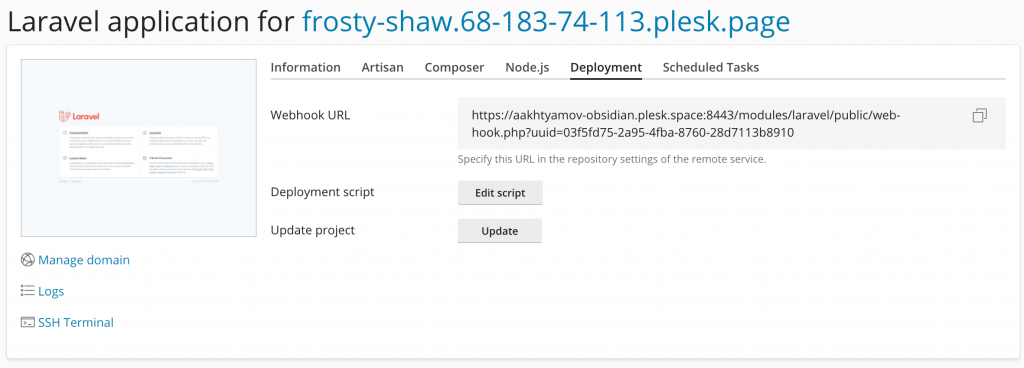This screenshot has width=1024, height=368.
Task: Select the Deployment tab
Action: [606, 67]
